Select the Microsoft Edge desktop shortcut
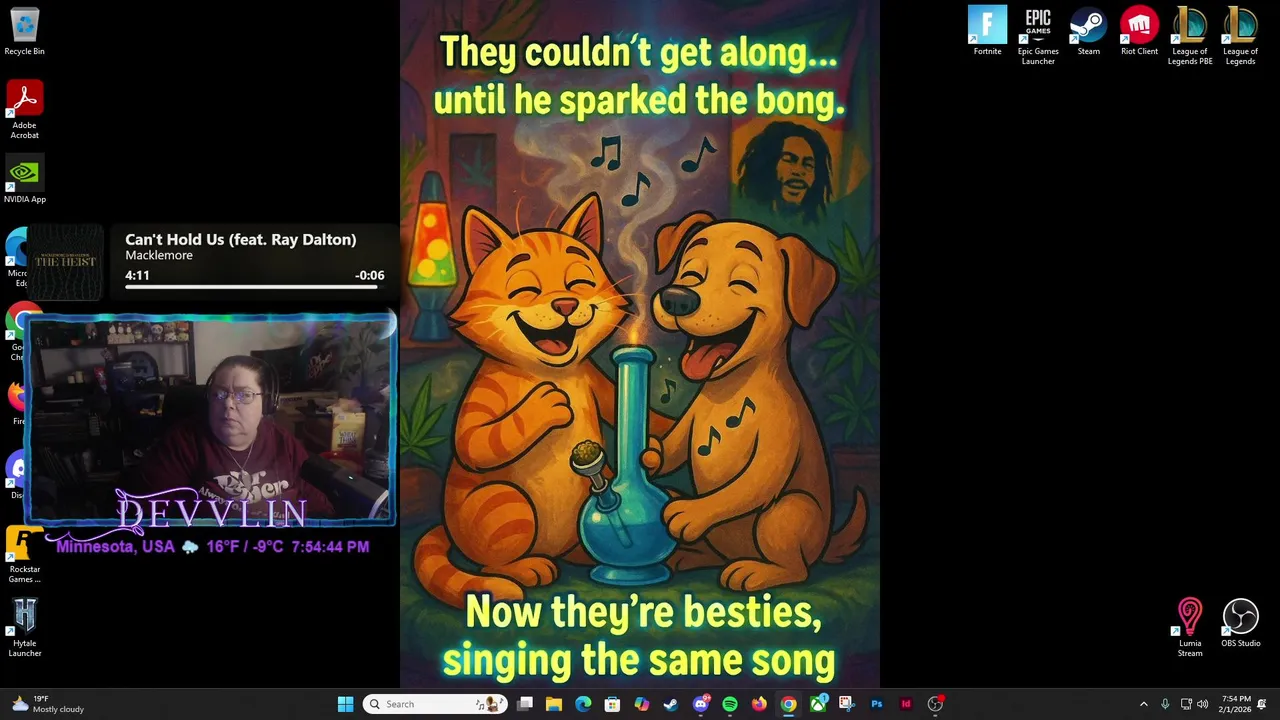Viewport: 1280px width, 720px height. tap(16, 257)
